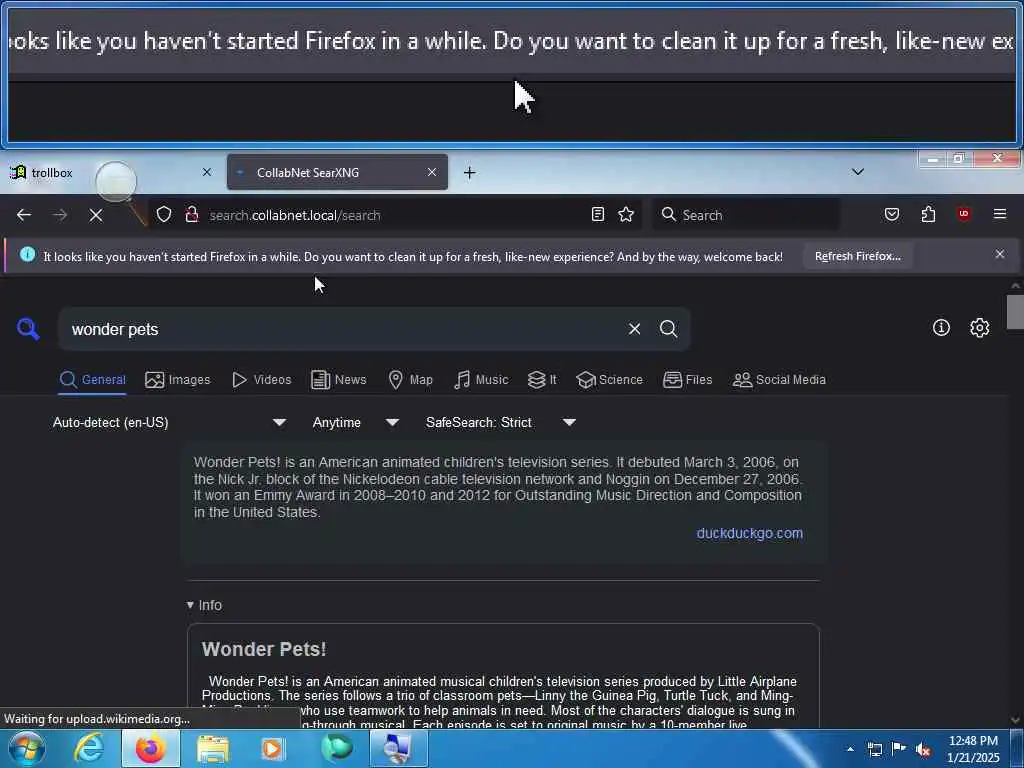Screen dimensions: 1024x768
Task: Switch to the Files category
Action: click(687, 379)
